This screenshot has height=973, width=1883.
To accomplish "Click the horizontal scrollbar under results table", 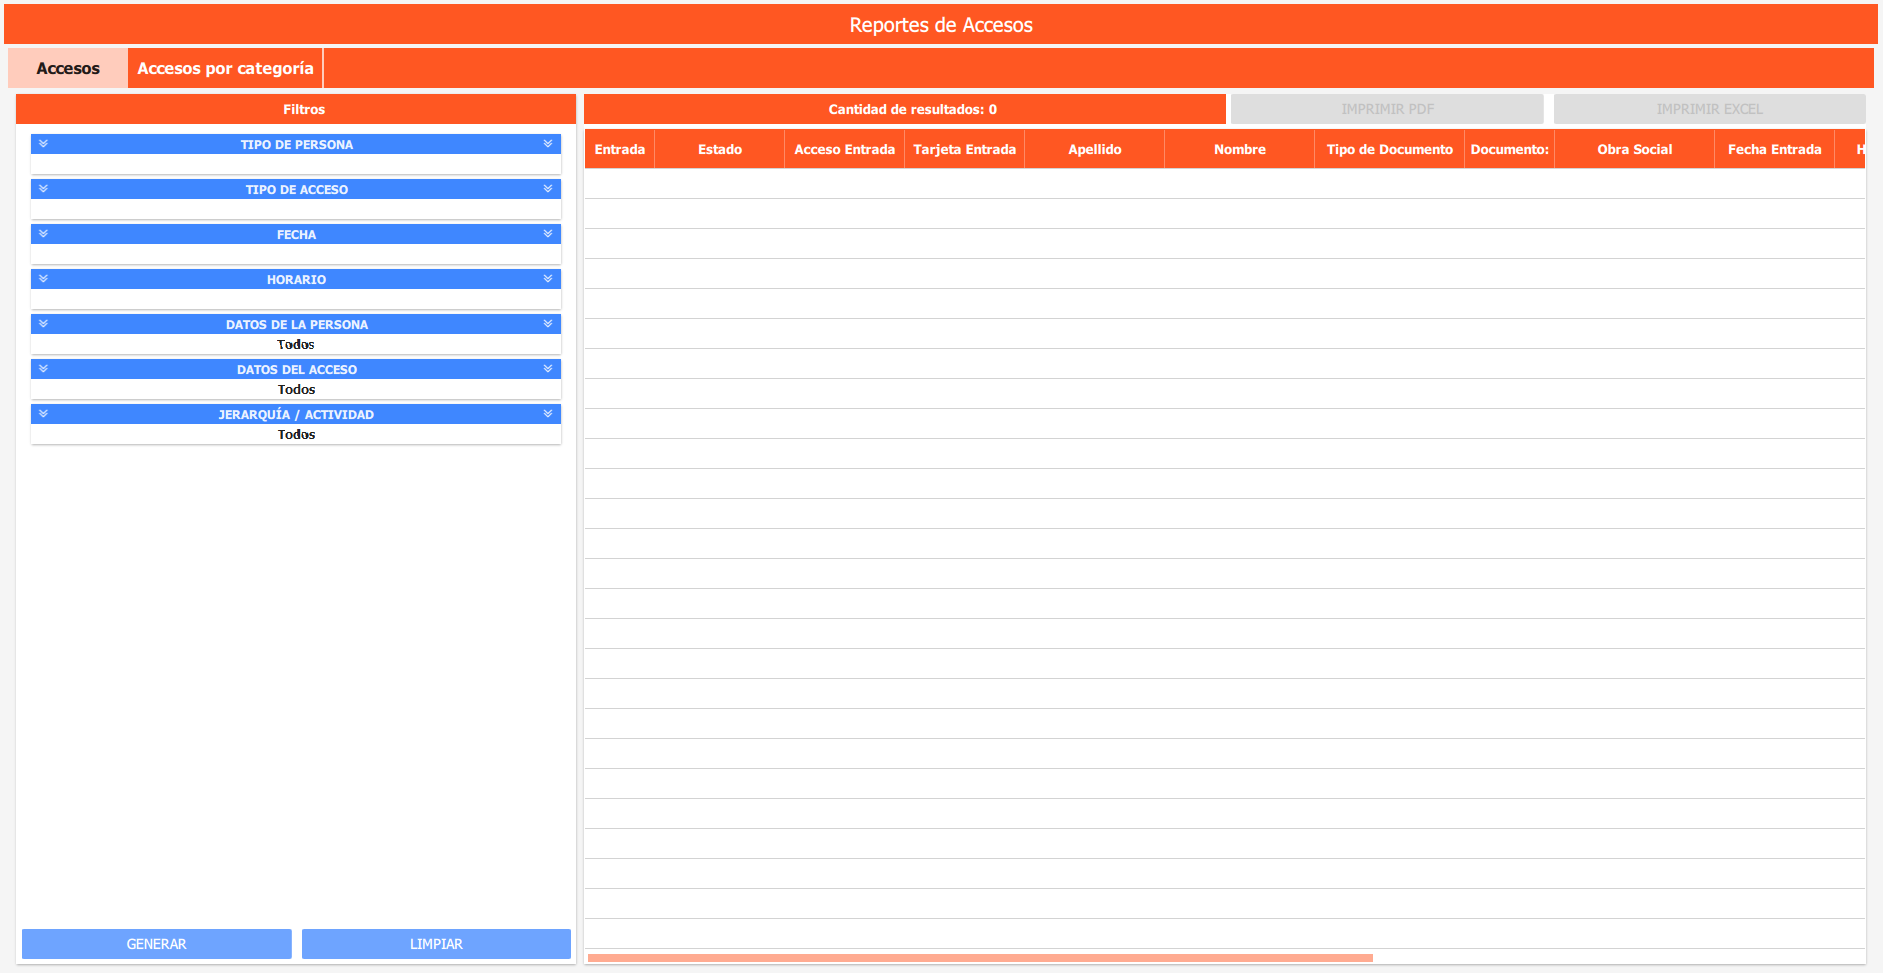I will (x=980, y=958).
